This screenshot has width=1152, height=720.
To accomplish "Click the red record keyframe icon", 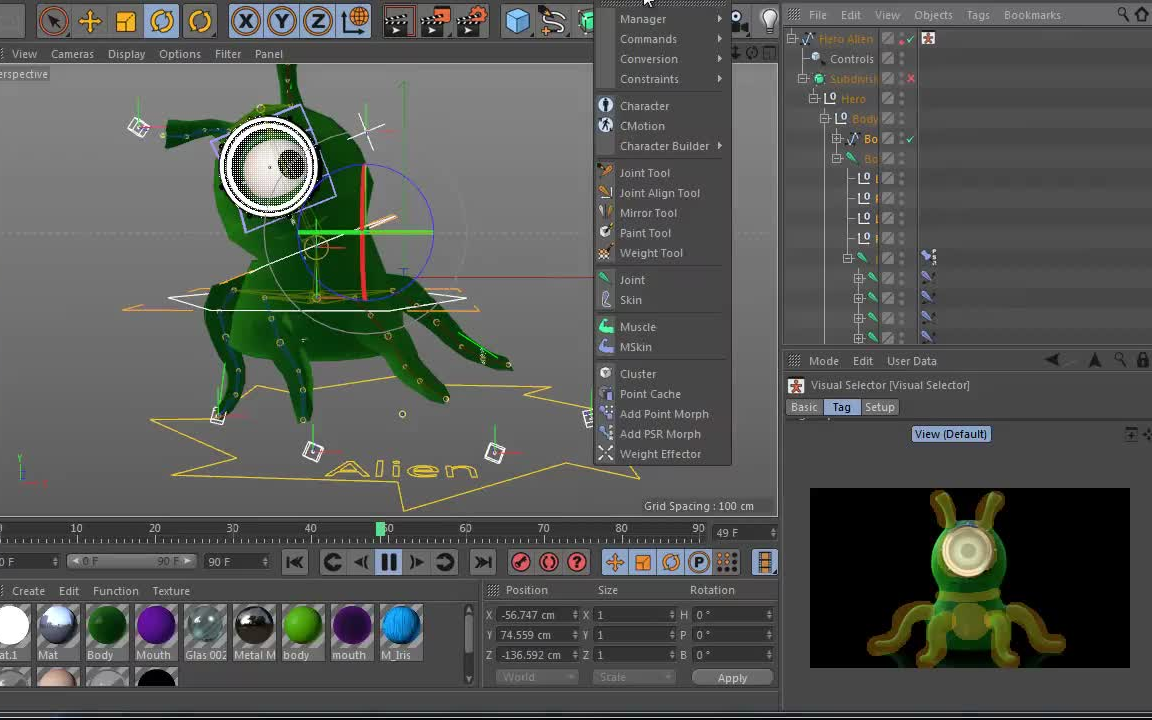I will coord(520,562).
